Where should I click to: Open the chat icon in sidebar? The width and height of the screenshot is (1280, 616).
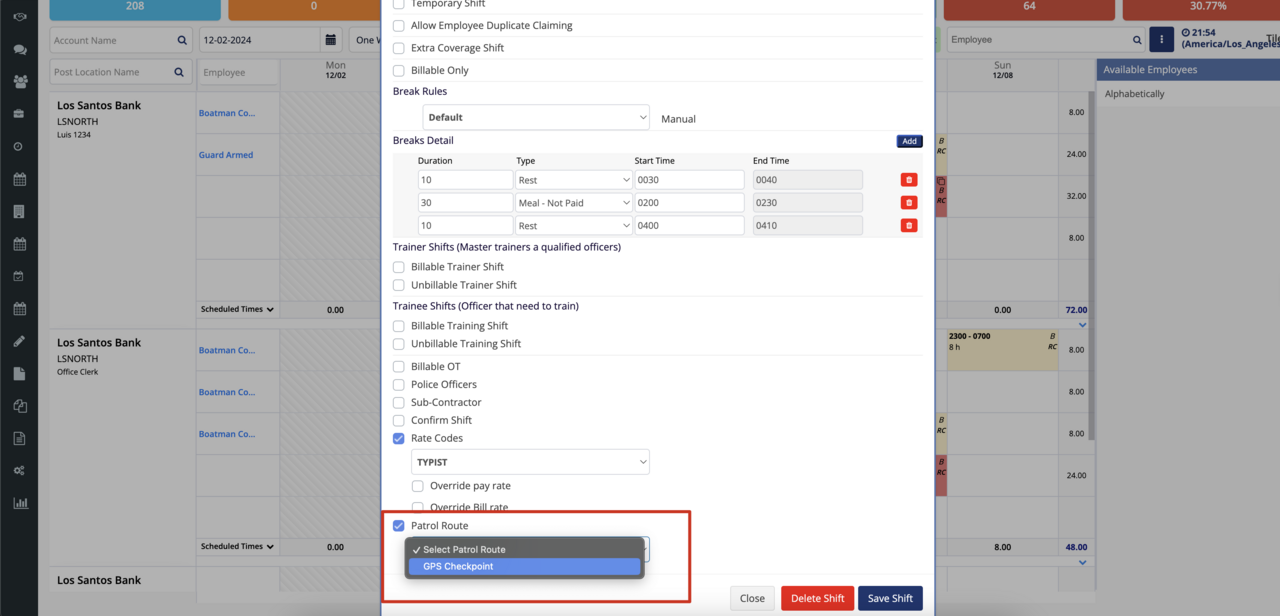pos(20,50)
